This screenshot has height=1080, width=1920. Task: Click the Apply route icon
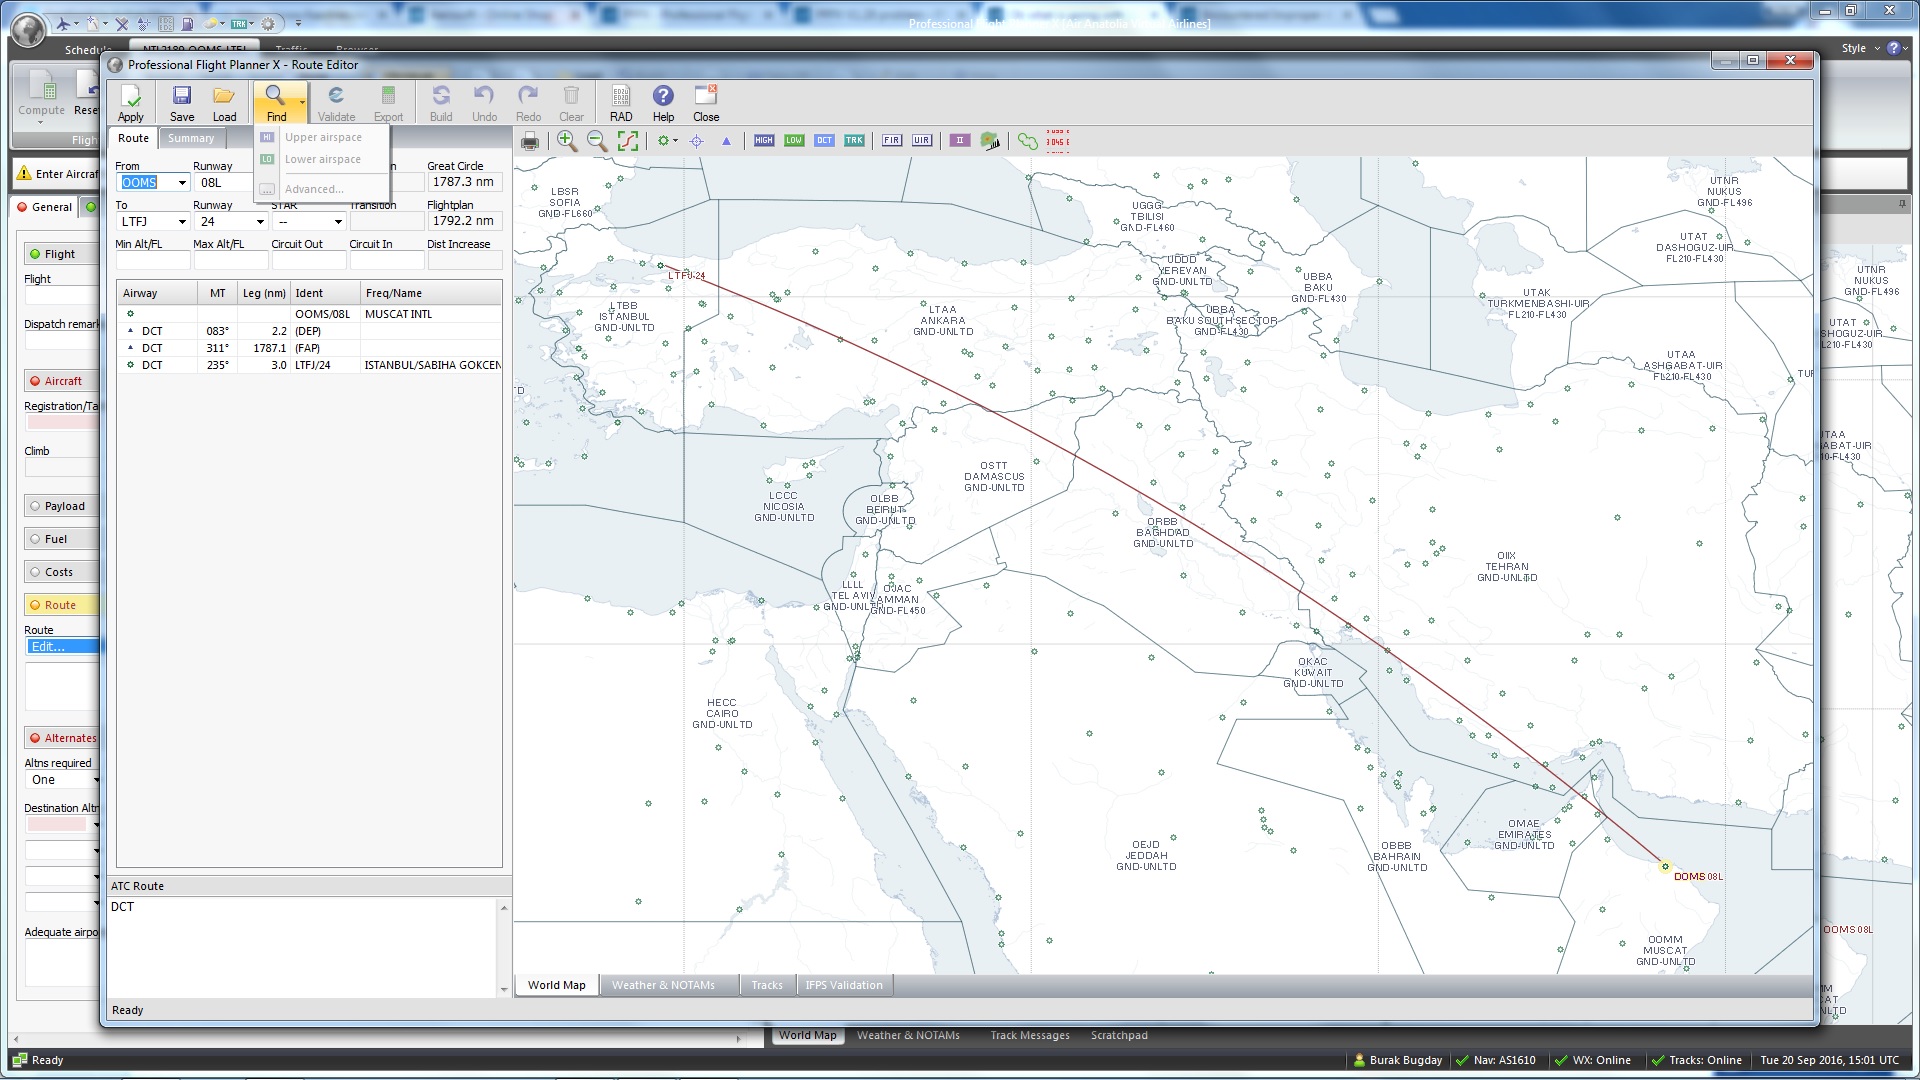131,103
